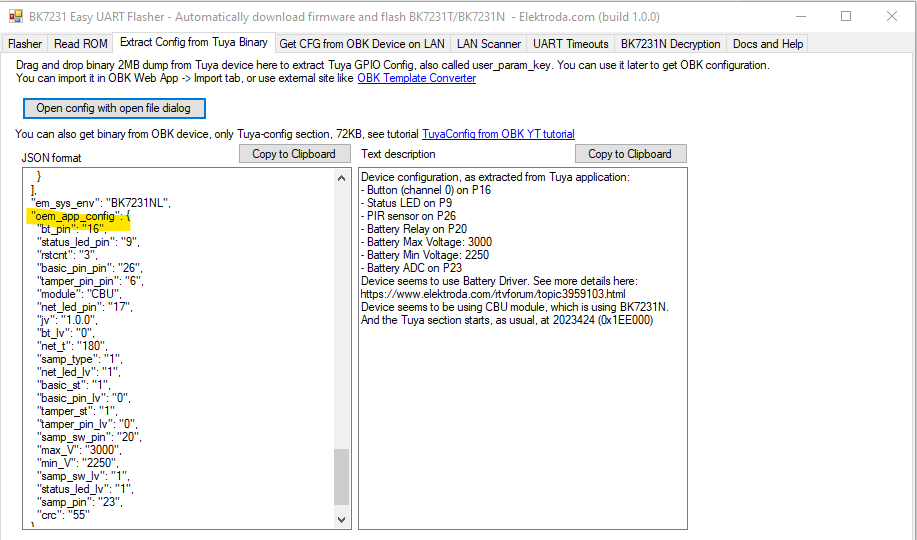Click the elektroda.com topic3959103 URL text
Image resolution: width=917 pixels, height=540 pixels.
tap(493, 294)
